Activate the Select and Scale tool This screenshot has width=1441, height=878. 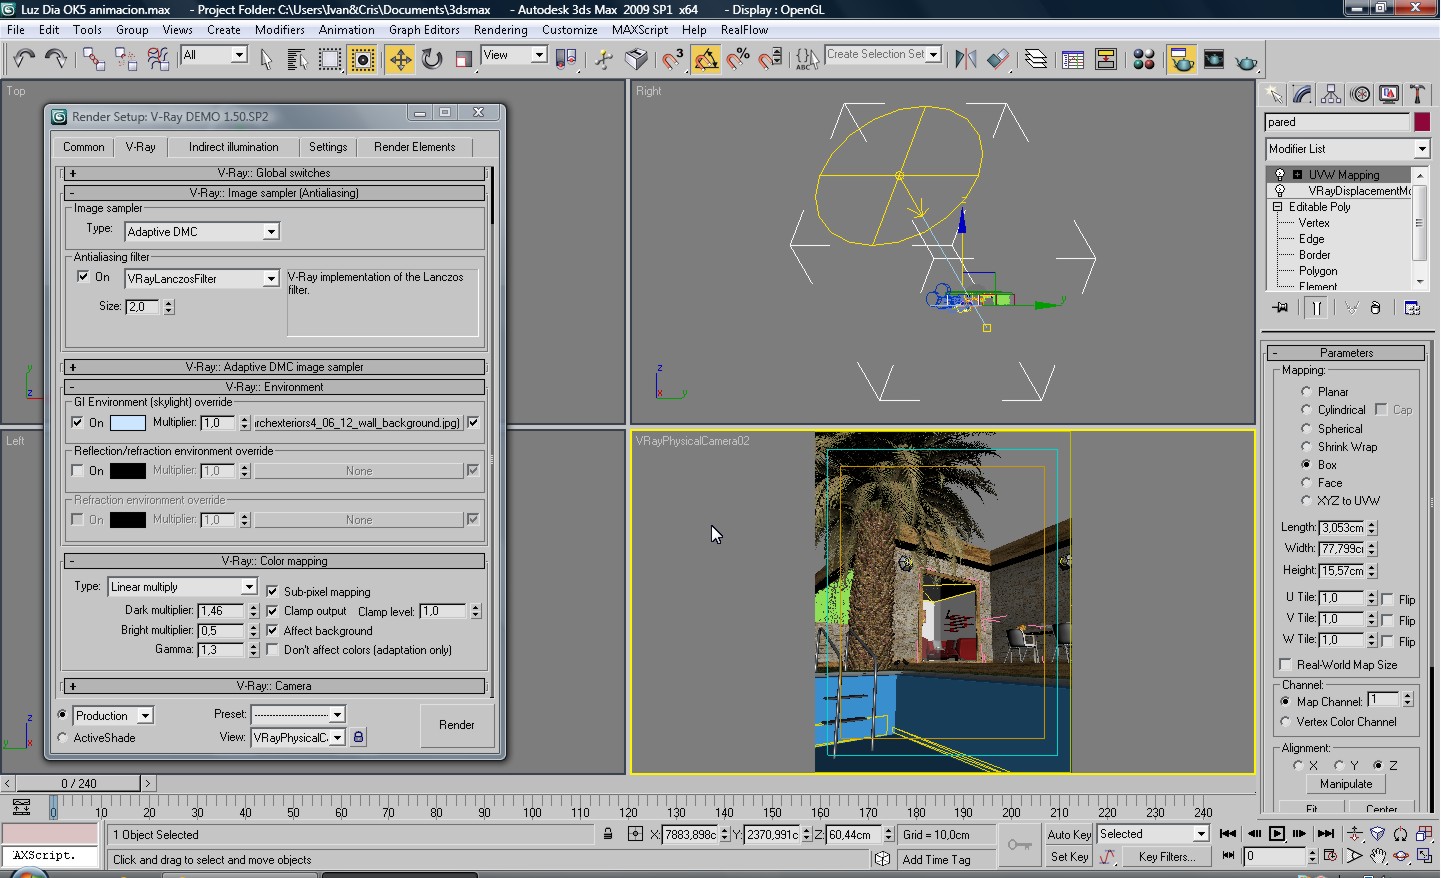tap(464, 60)
